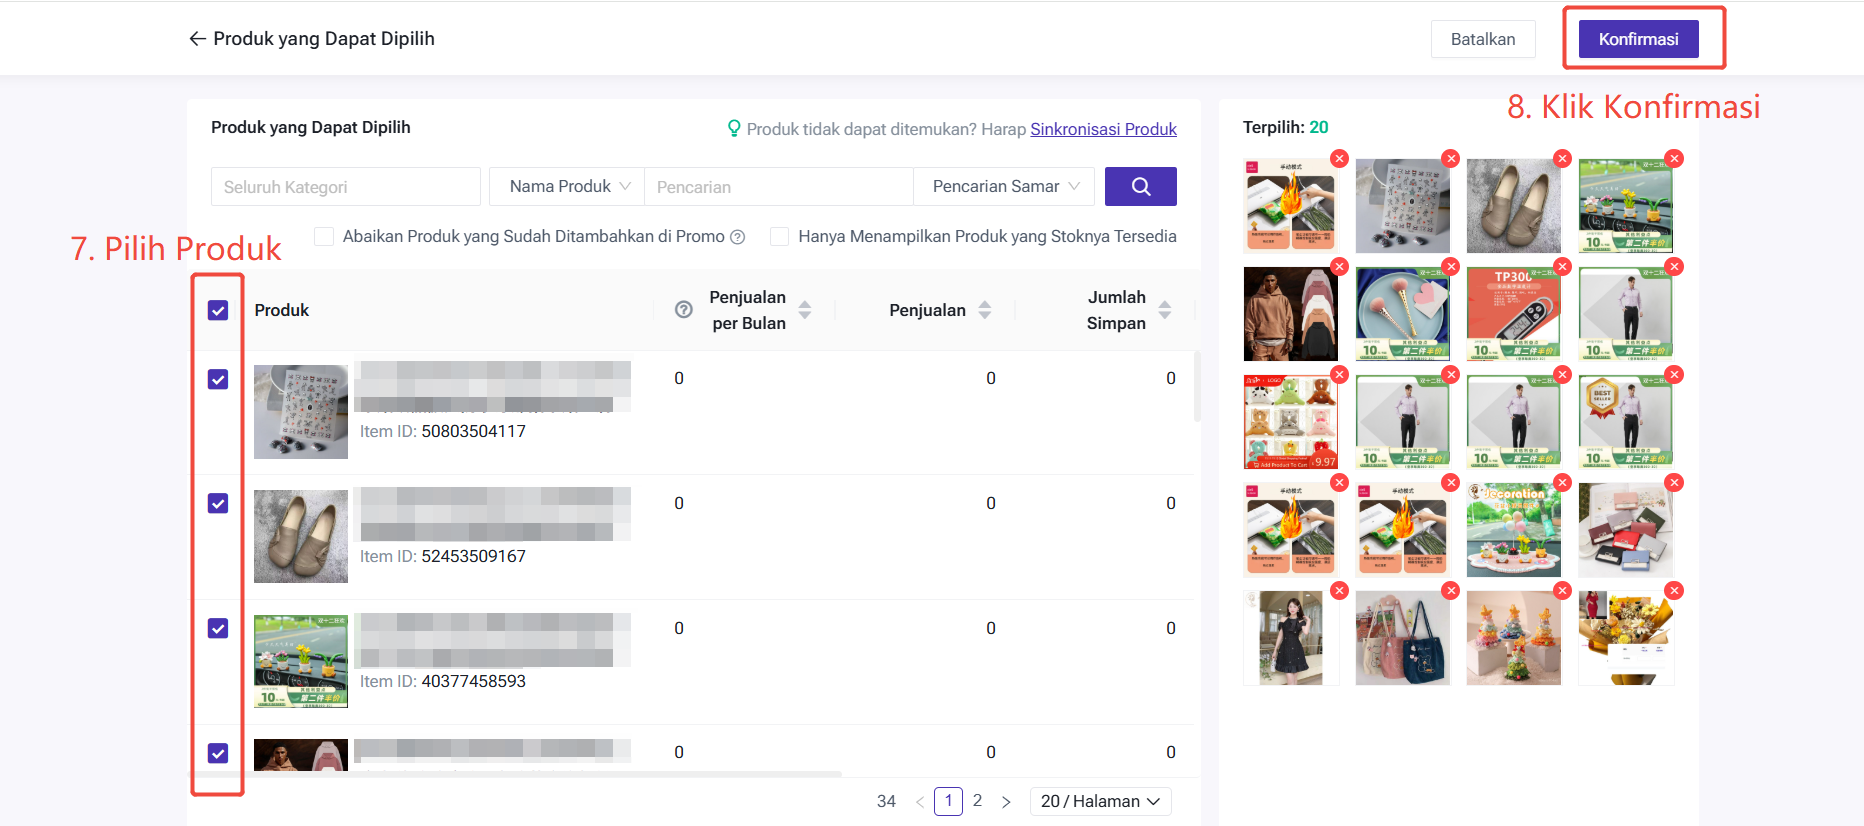Remove the black dress product from selection

(1339, 591)
